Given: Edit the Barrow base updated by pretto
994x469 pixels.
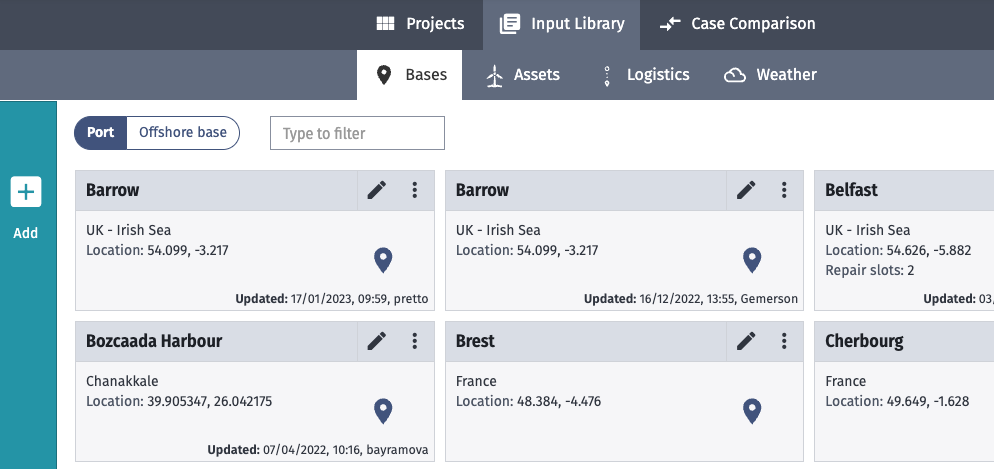Looking at the screenshot, I should (x=377, y=190).
